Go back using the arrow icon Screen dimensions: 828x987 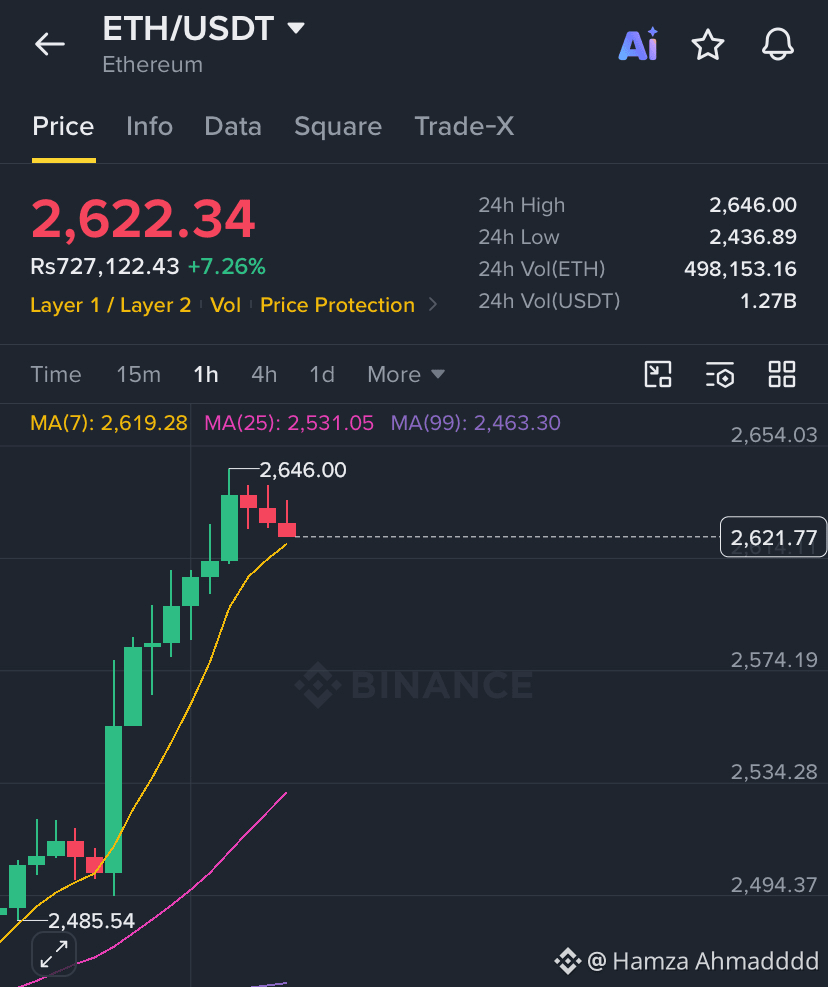(x=50, y=44)
